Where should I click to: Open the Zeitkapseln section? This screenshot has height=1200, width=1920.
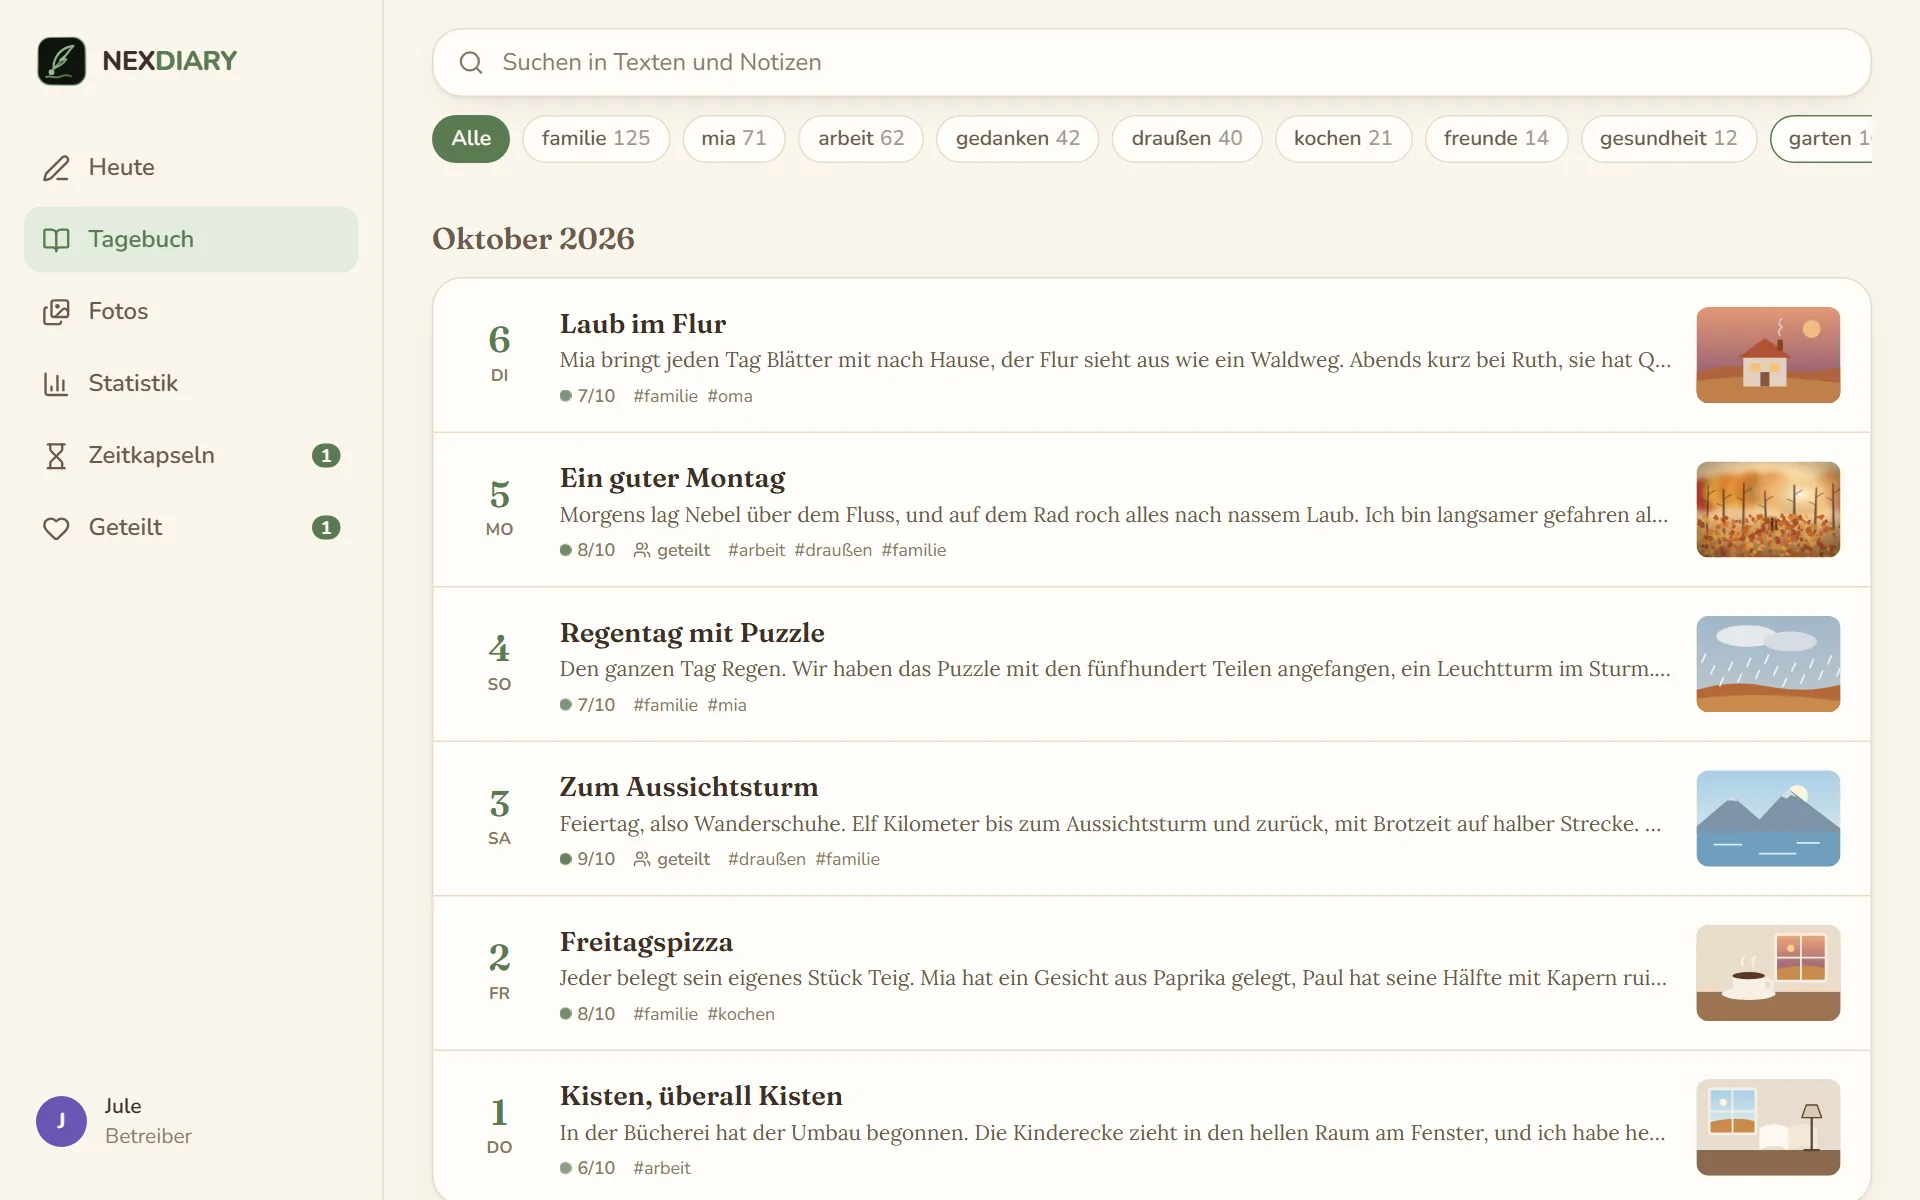[x=191, y=456]
